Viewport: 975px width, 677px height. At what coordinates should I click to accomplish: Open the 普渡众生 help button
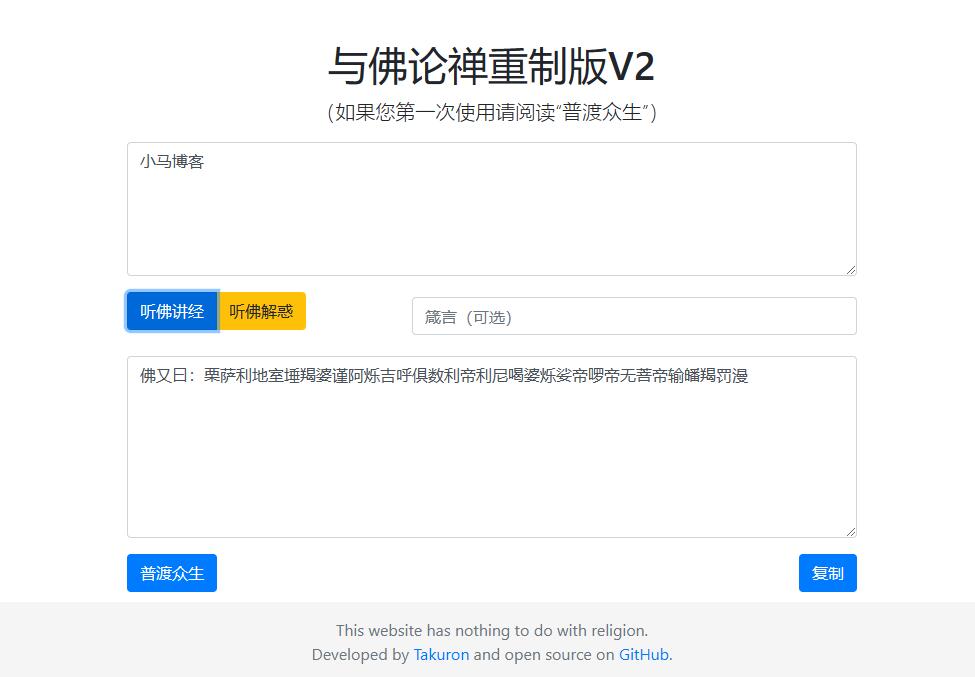tap(172, 573)
